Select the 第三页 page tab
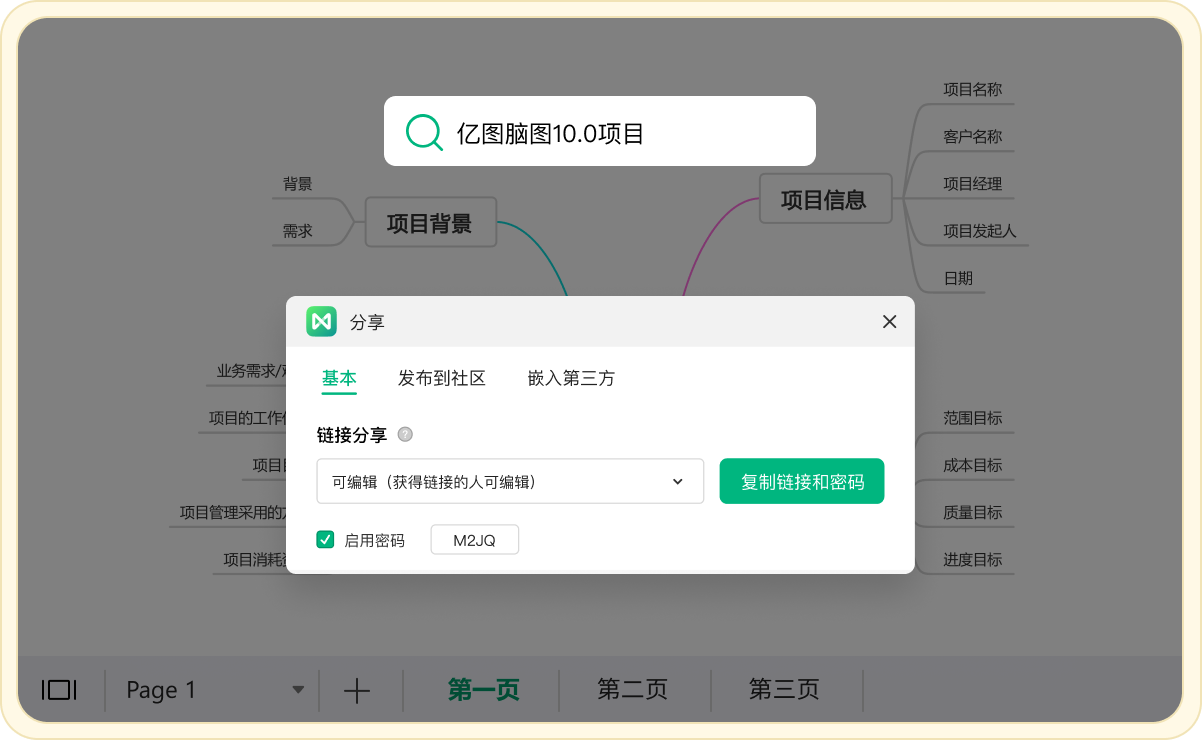Screen dimensions: 1202x740 coord(784,690)
